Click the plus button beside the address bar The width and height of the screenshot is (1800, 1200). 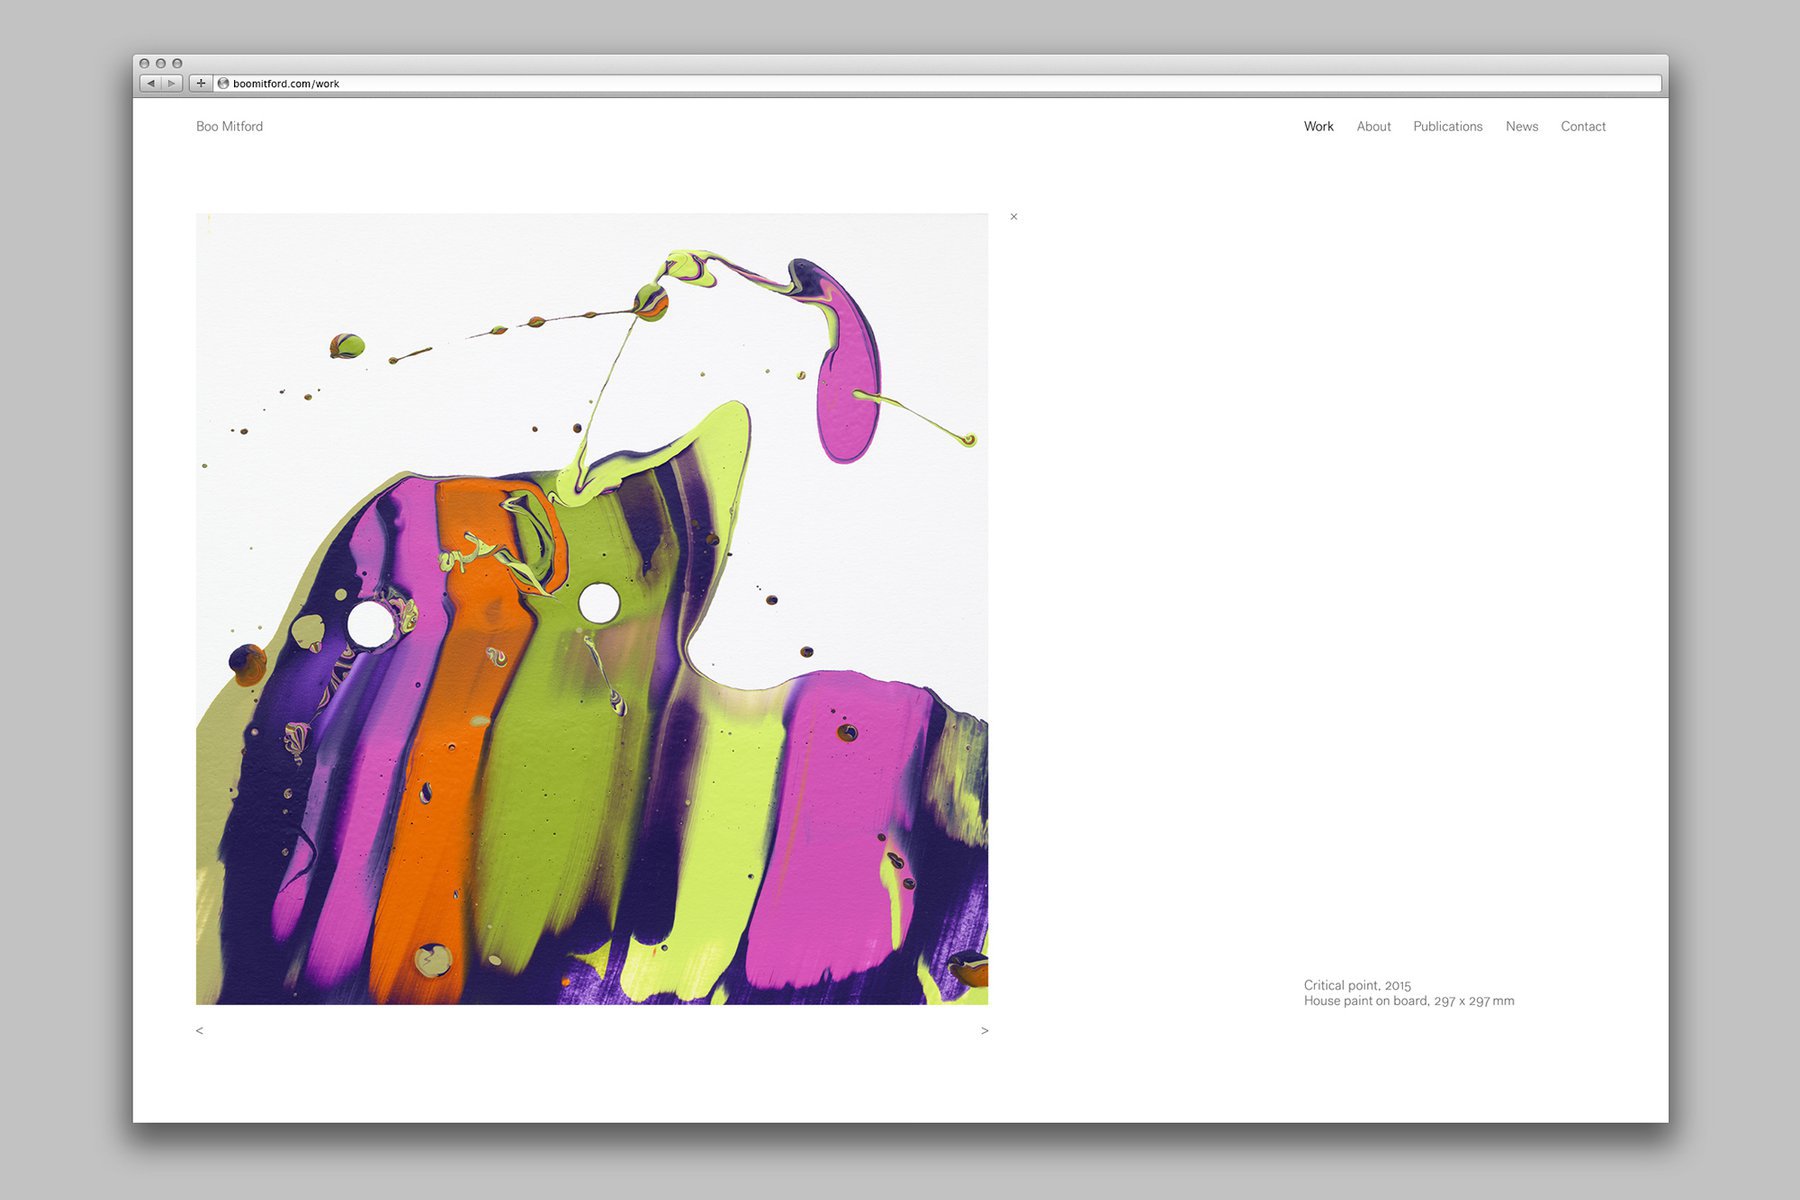pyautogui.click(x=201, y=84)
